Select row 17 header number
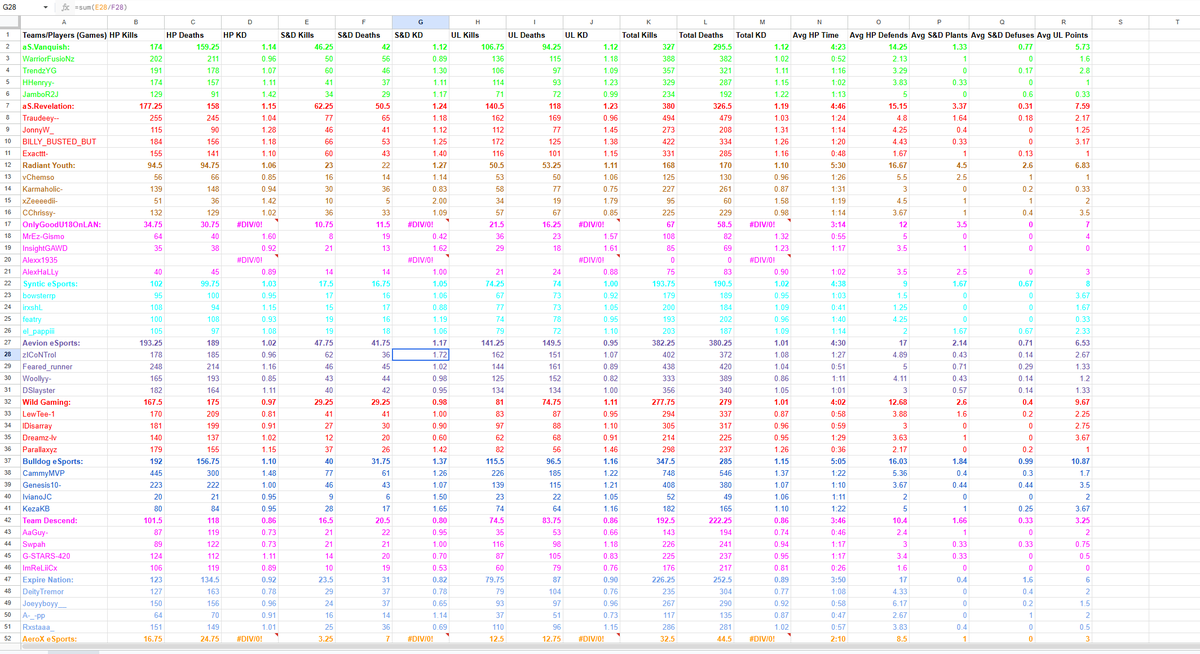 coord(8,224)
